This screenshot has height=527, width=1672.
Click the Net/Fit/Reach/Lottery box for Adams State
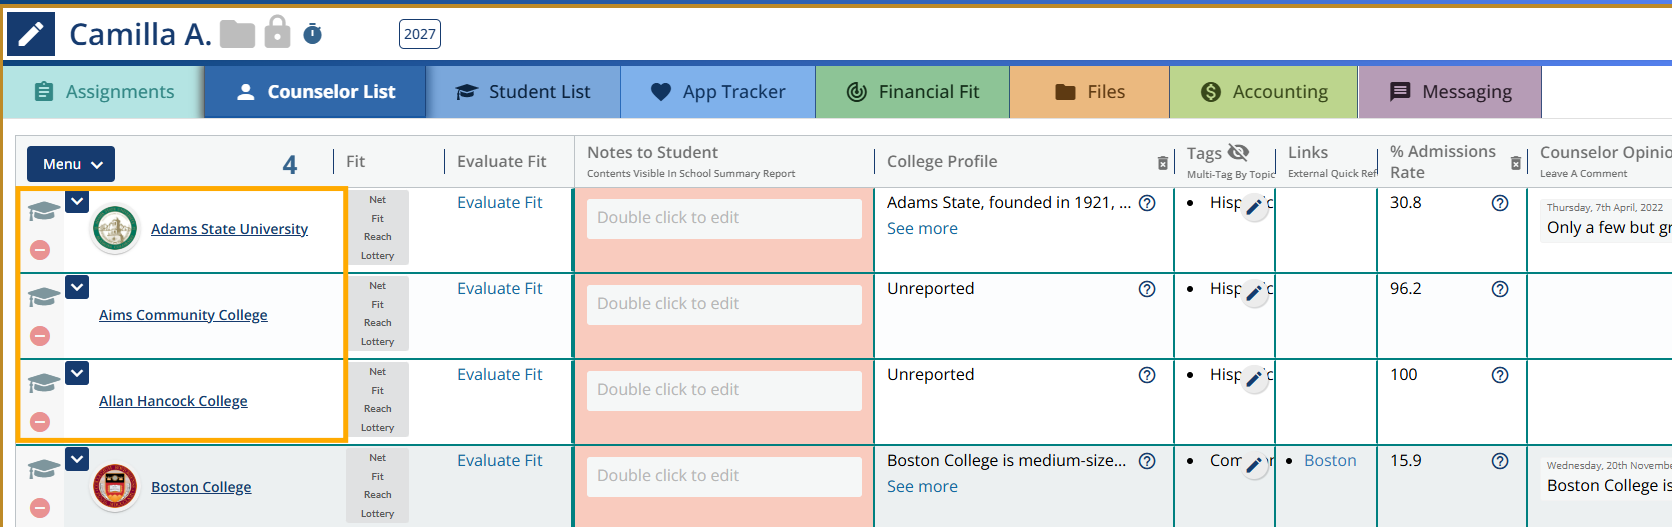tap(378, 228)
